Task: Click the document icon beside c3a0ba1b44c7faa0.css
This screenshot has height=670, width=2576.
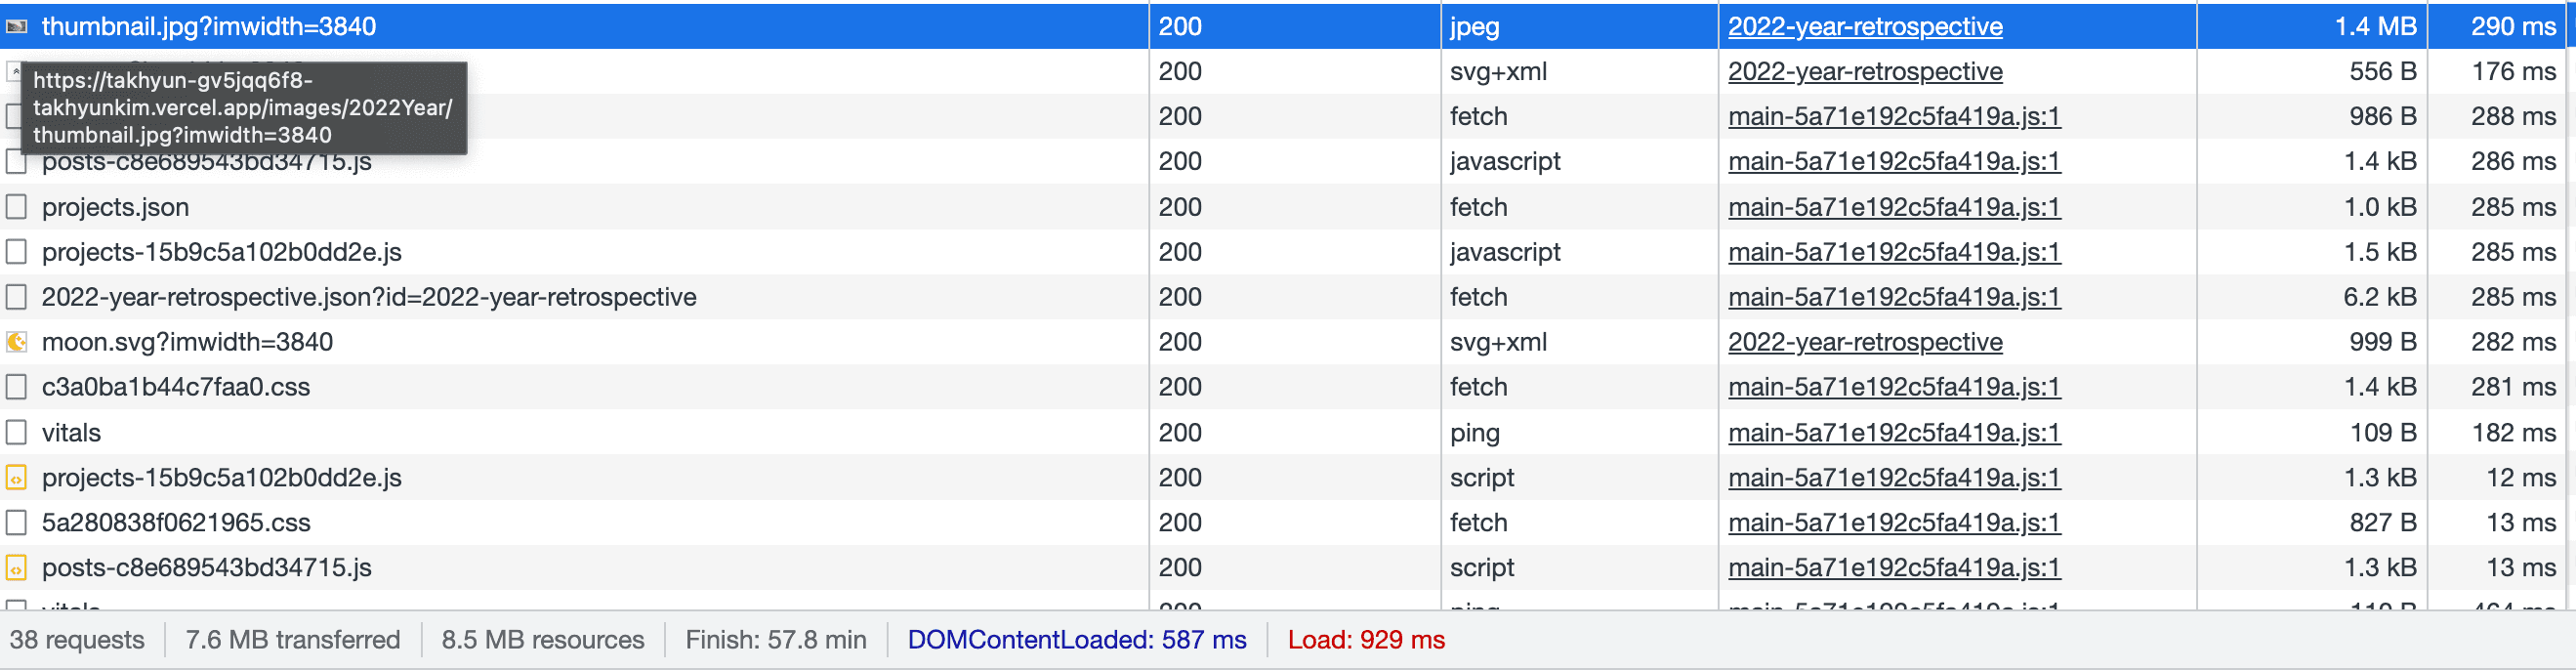Action: 16,387
